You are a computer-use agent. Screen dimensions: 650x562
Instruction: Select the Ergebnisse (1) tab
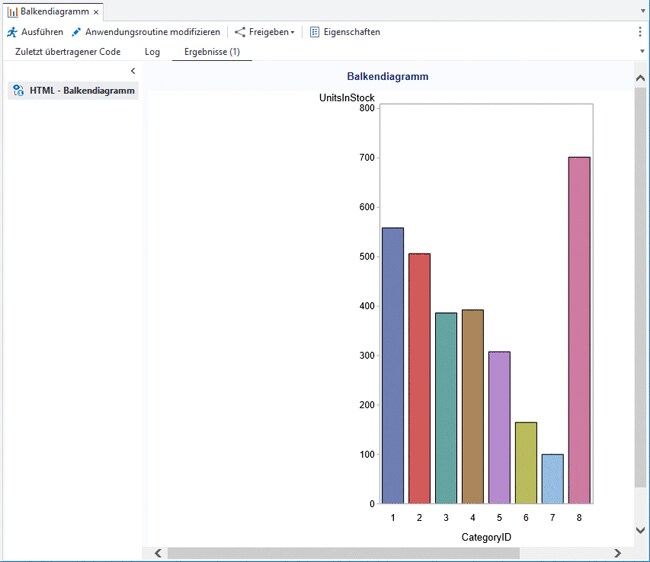(211, 52)
